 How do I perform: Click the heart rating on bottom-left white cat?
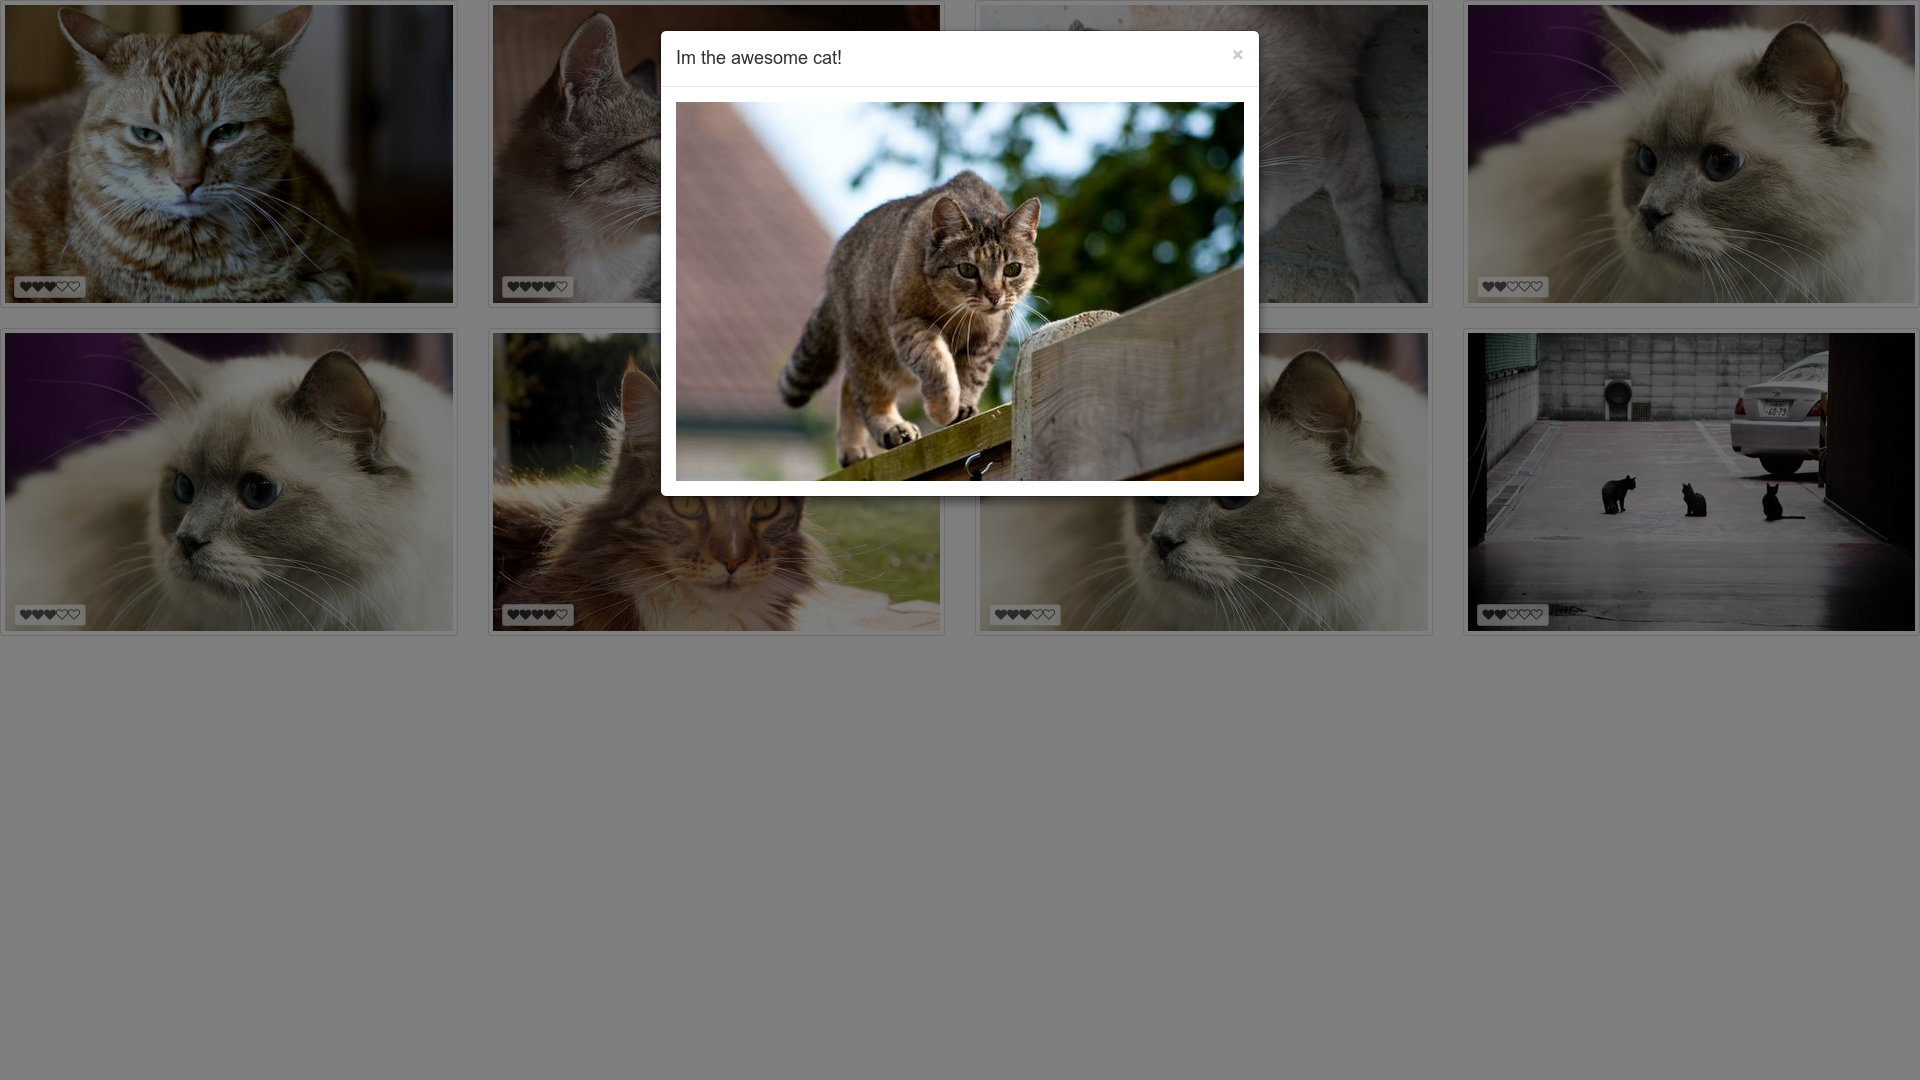point(50,615)
